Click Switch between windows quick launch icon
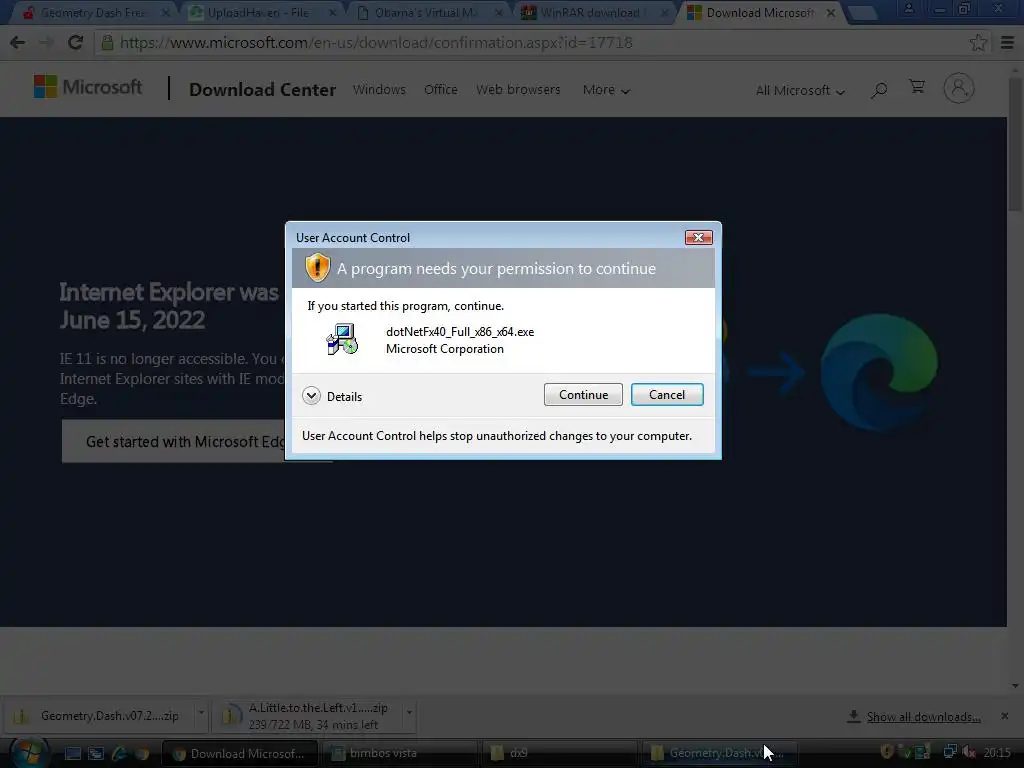 coord(96,754)
